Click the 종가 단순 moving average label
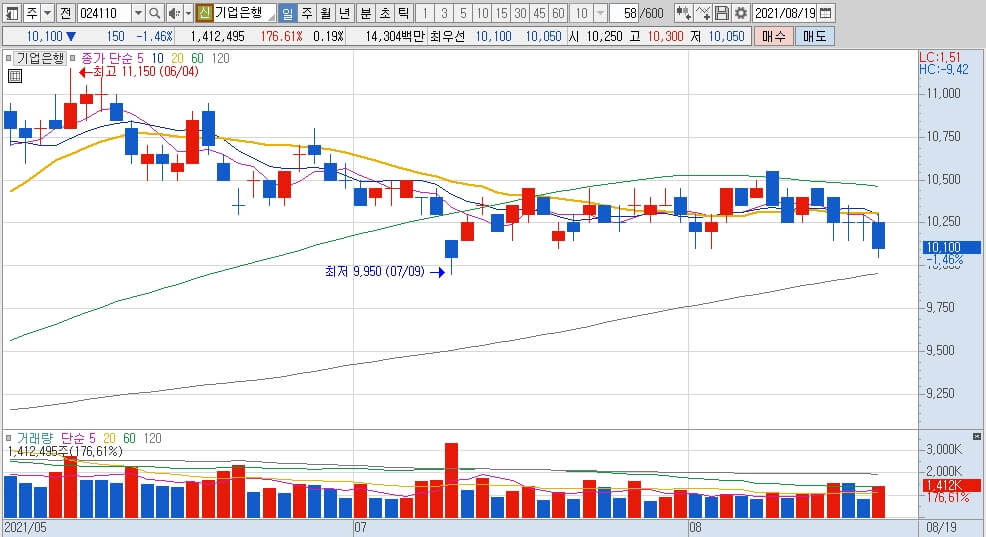Screen dimensions: 986x537 coord(107,58)
